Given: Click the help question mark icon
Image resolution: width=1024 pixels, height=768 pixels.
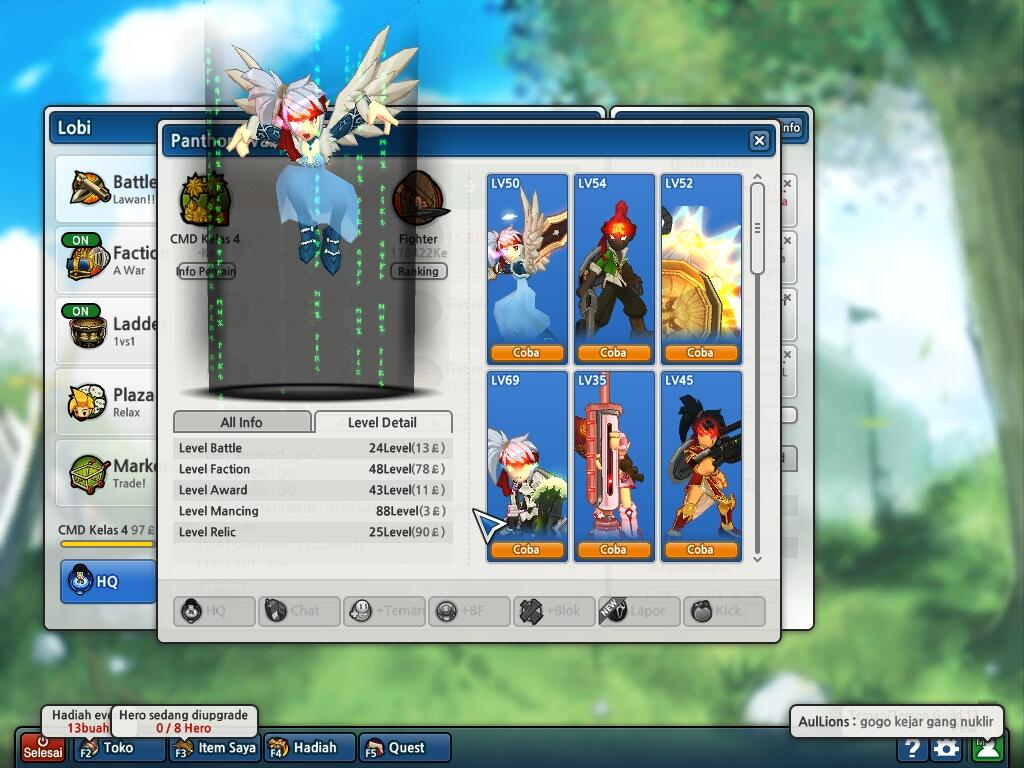Looking at the screenshot, I should point(913,748).
